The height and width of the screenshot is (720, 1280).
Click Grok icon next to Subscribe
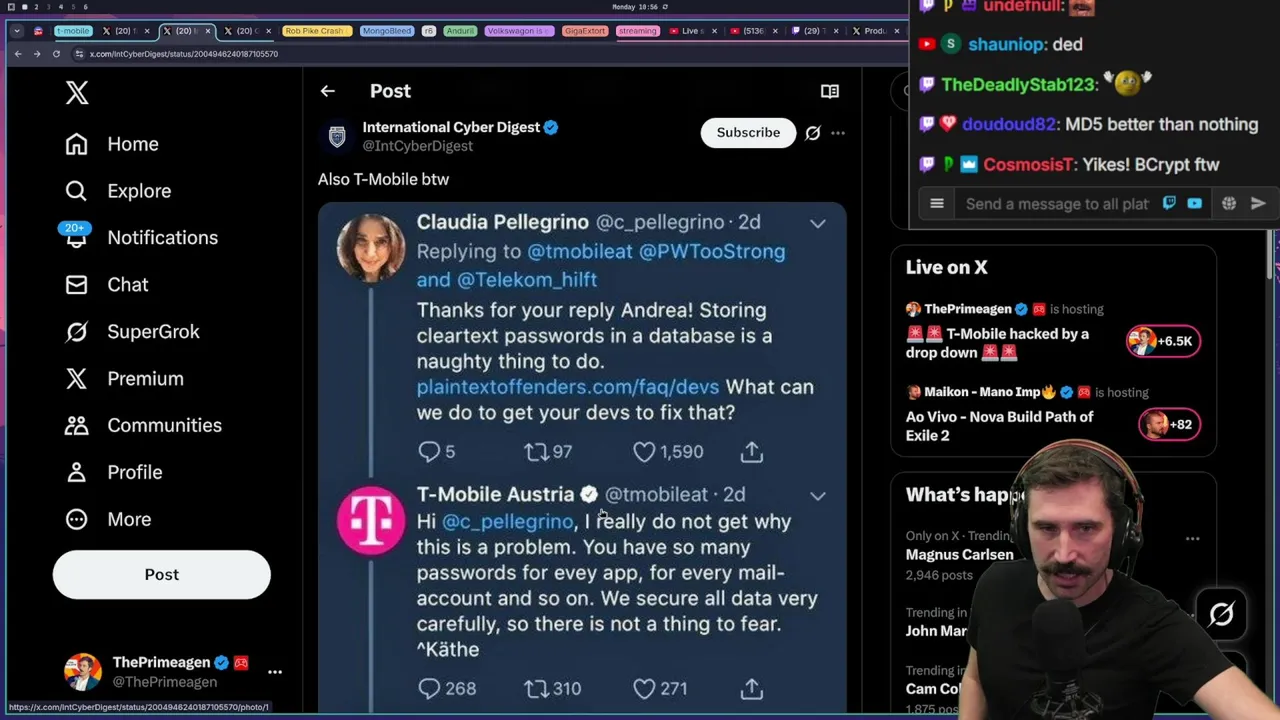[813, 133]
